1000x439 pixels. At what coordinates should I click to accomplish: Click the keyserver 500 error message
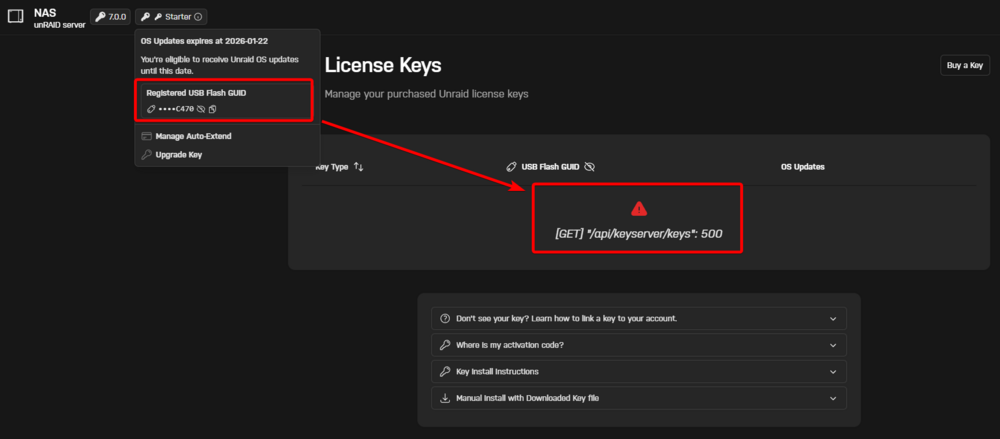click(638, 234)
